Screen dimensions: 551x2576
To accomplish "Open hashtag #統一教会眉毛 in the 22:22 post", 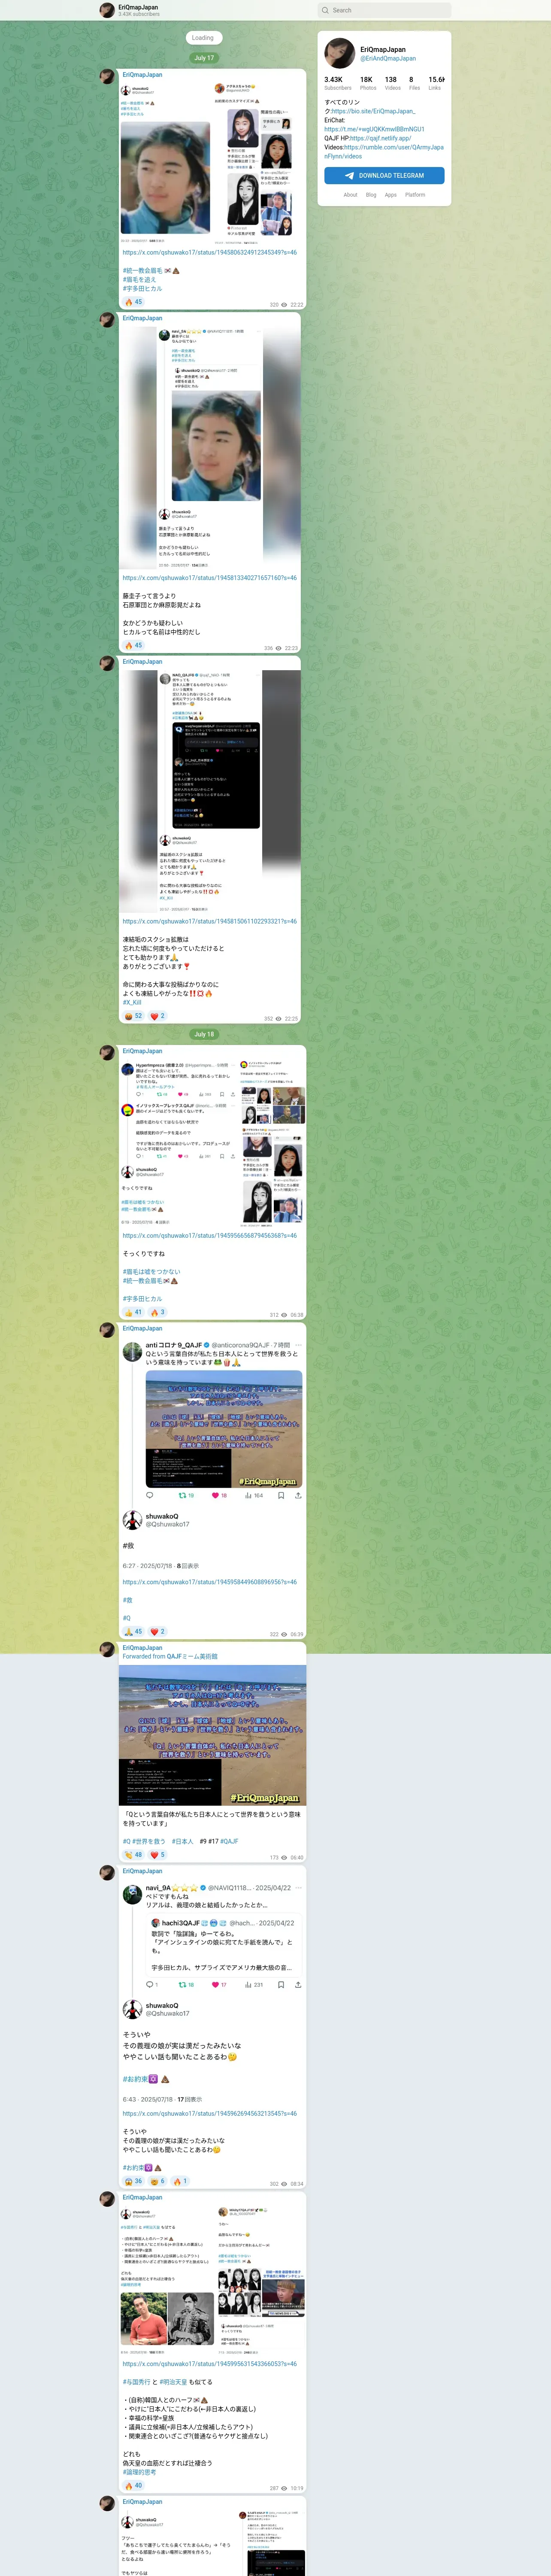I will coord(142,270).
